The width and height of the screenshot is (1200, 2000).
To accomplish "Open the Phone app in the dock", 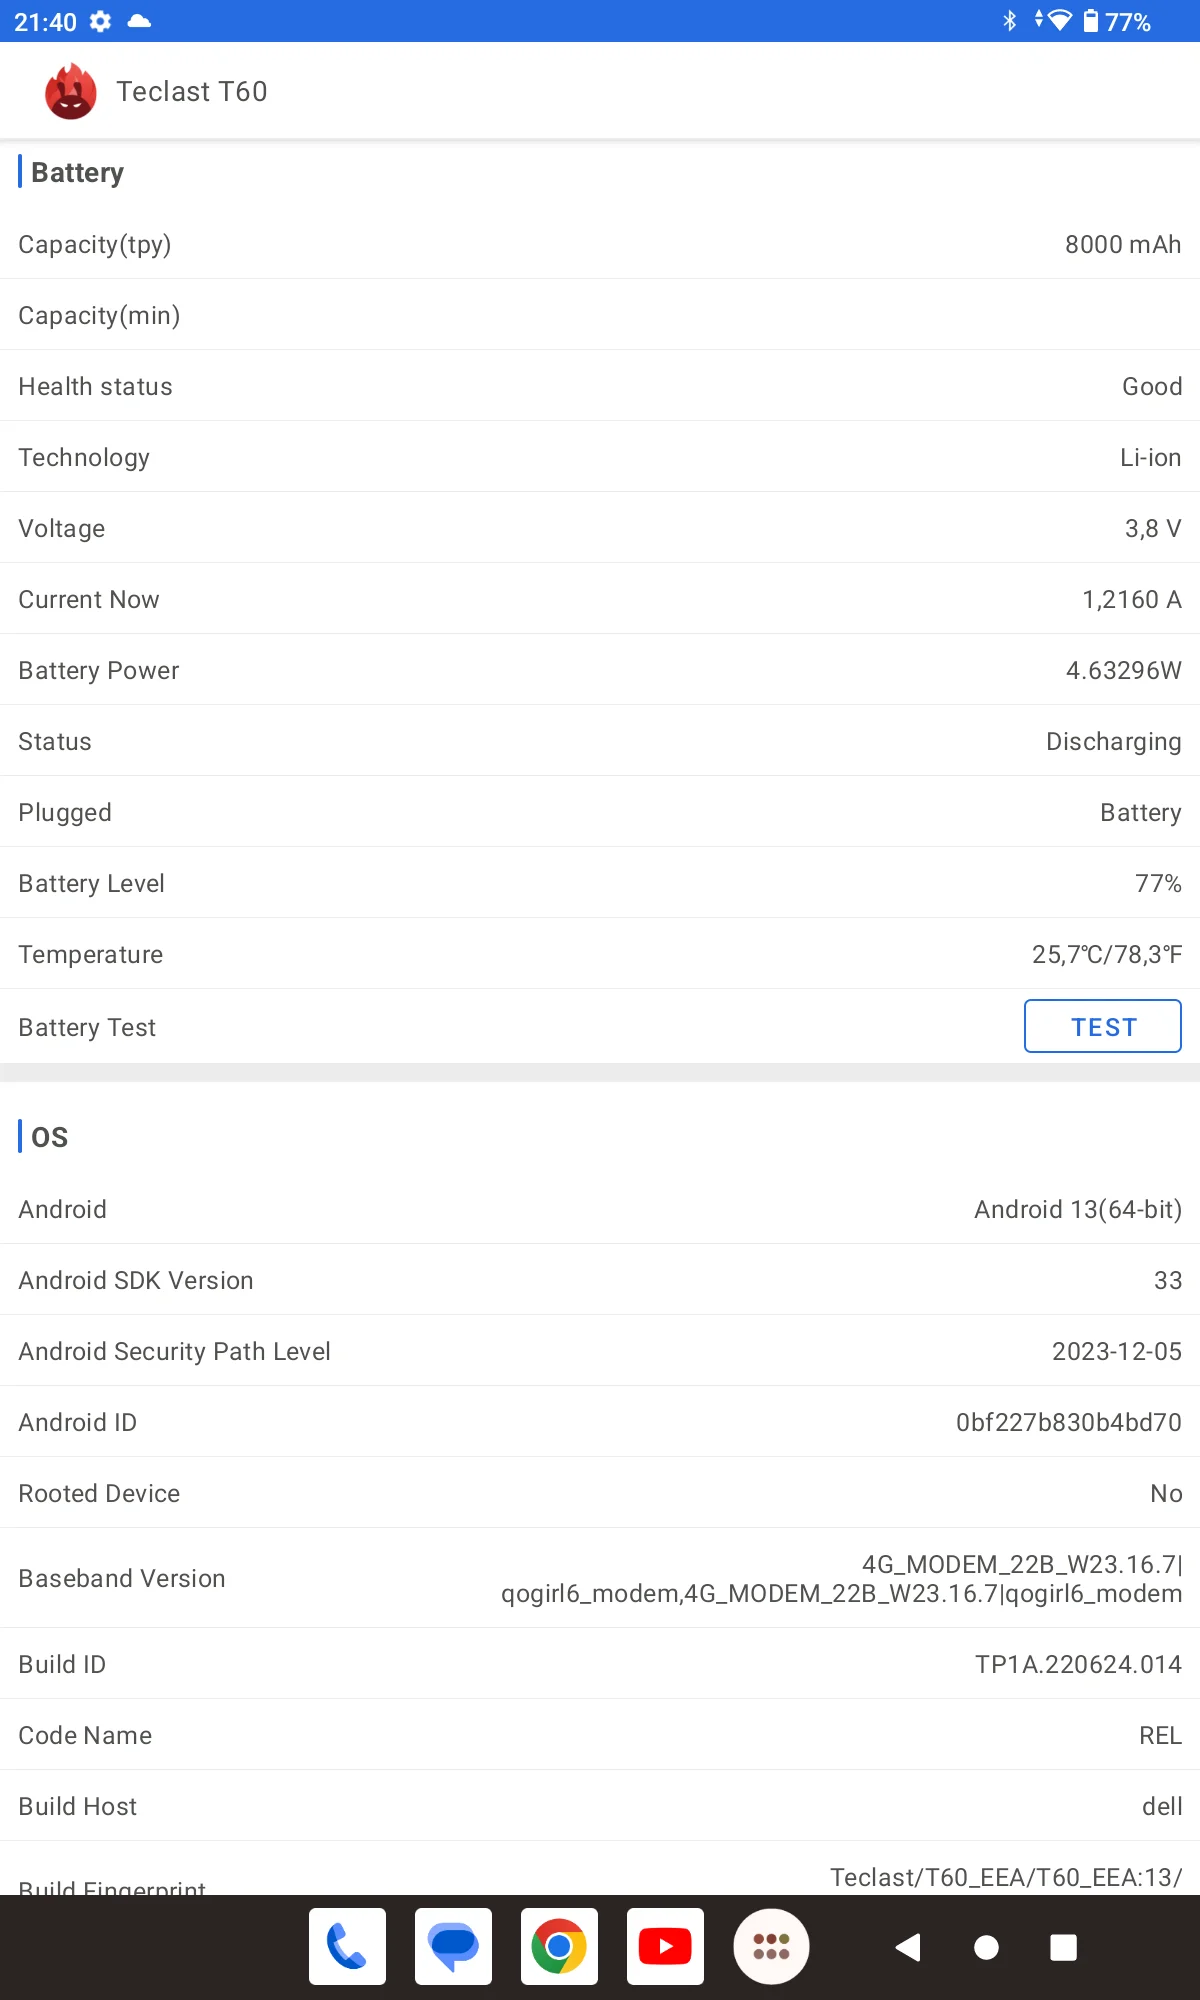I will click(x=347, y=1946).
